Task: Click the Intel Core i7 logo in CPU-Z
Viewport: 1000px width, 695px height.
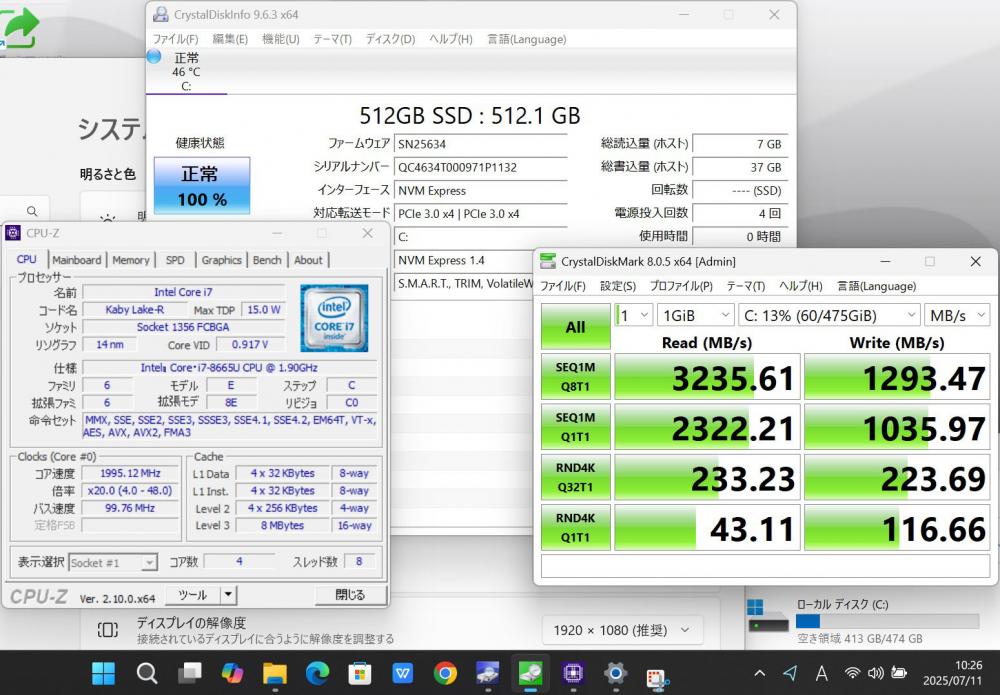Action: point(334,318)
